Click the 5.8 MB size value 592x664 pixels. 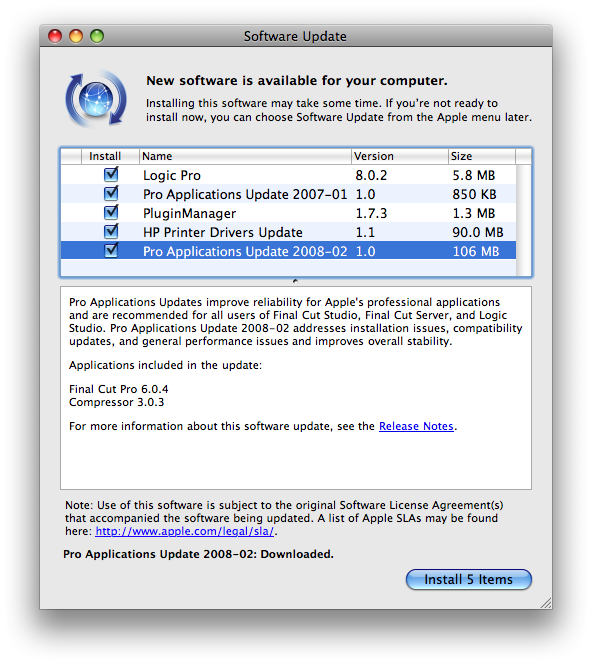point(473,175)
